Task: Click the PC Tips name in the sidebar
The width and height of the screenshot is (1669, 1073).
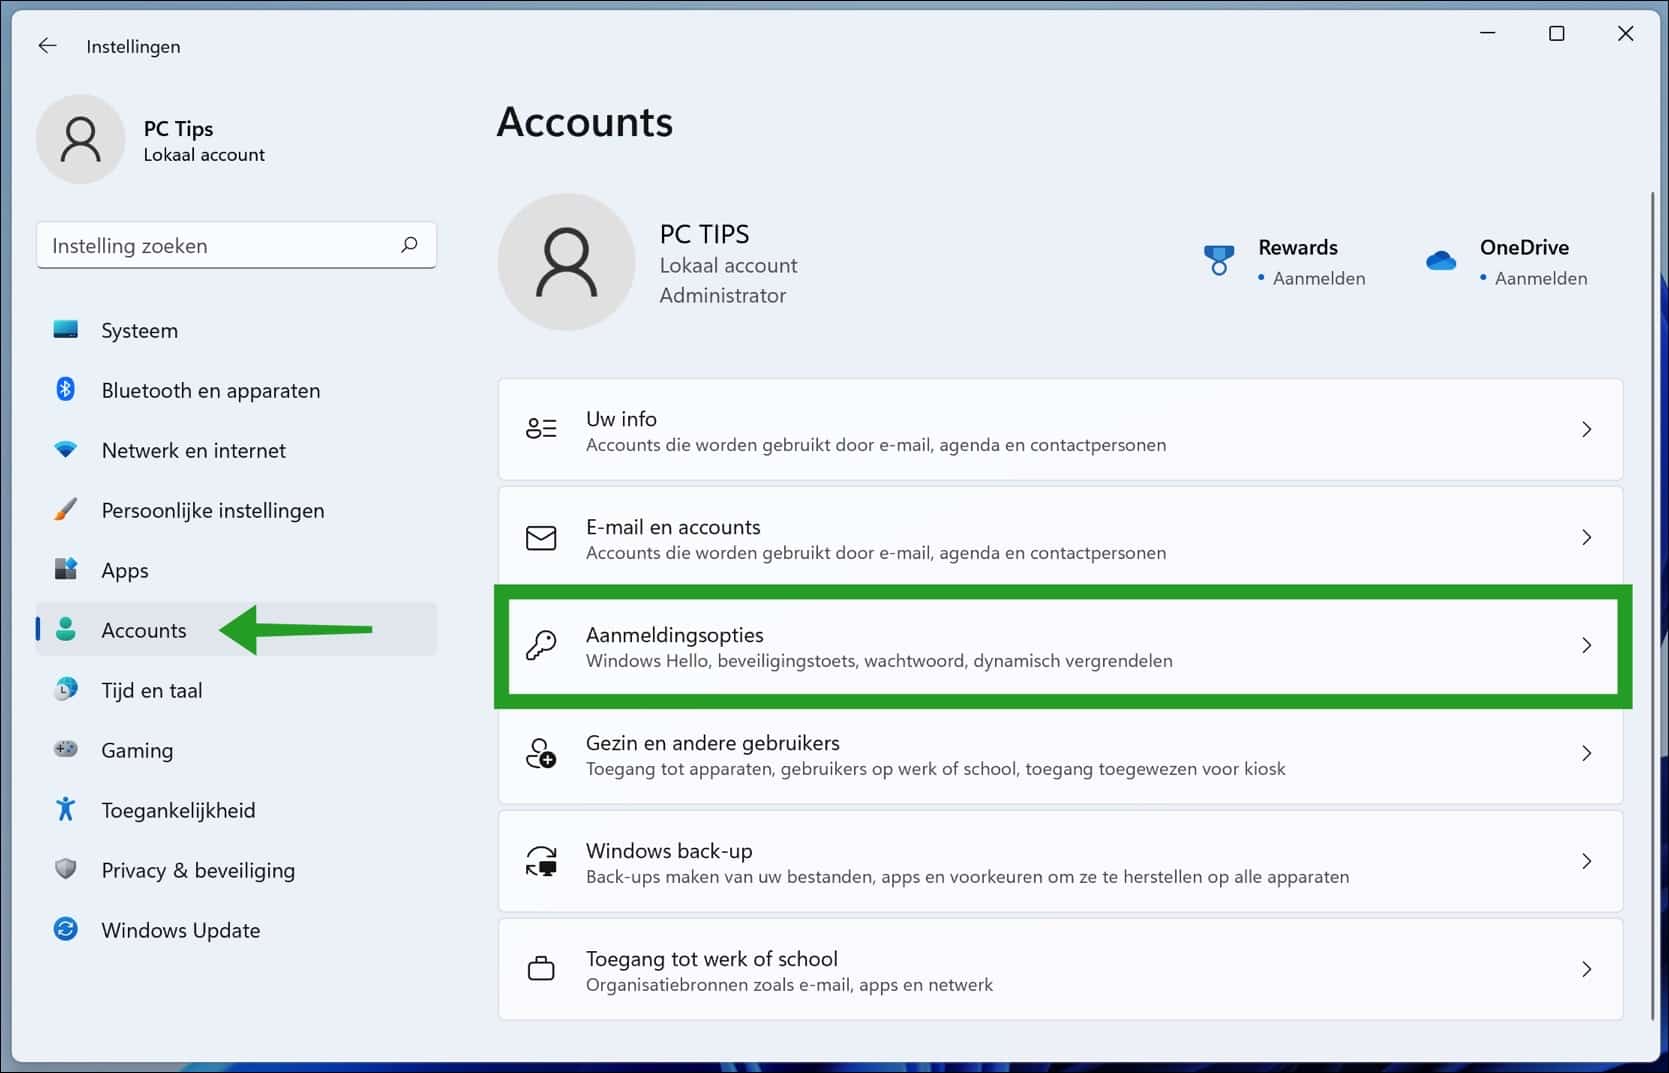Action: click(178, 128)
